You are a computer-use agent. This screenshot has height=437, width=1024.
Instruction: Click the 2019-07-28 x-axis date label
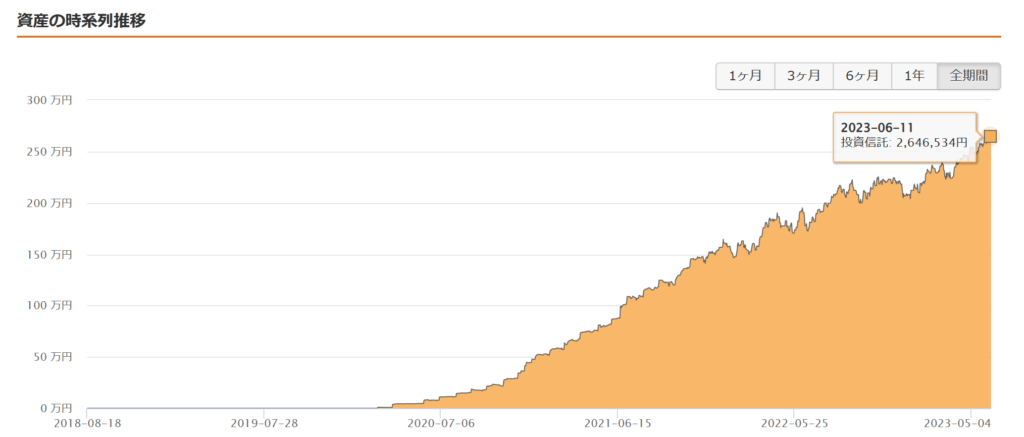click(263, 424)
